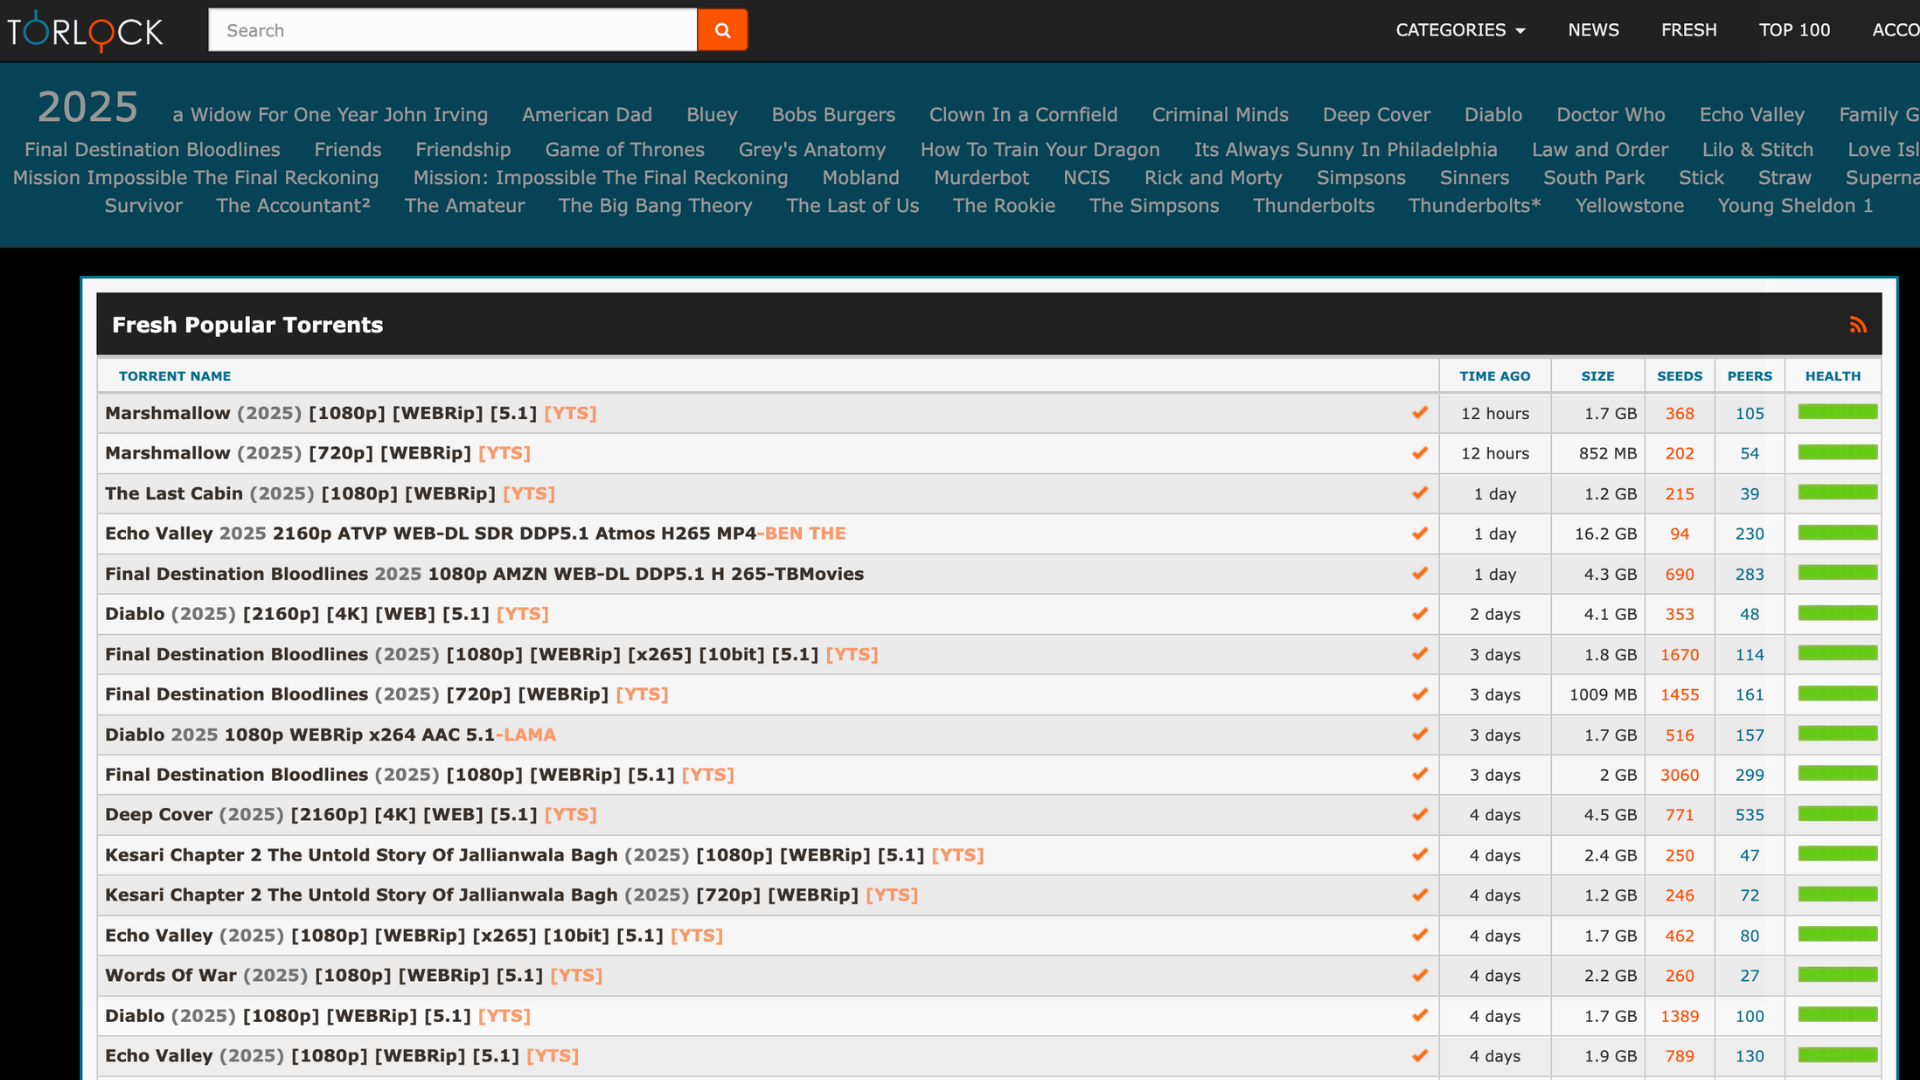Open the Fresh menu item

point(1688,30)
